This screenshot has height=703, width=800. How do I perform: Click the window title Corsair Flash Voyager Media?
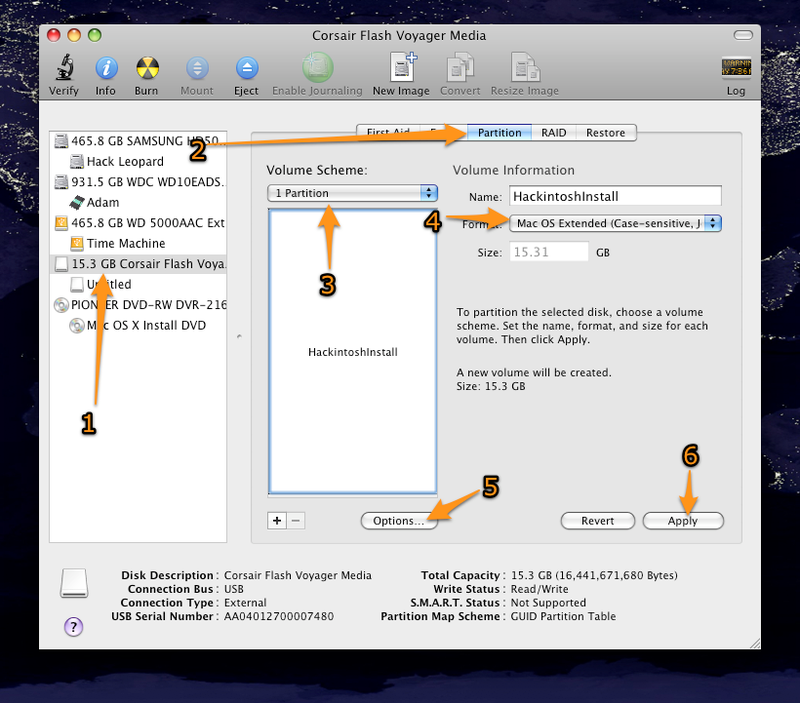click(x=399, y=35)
